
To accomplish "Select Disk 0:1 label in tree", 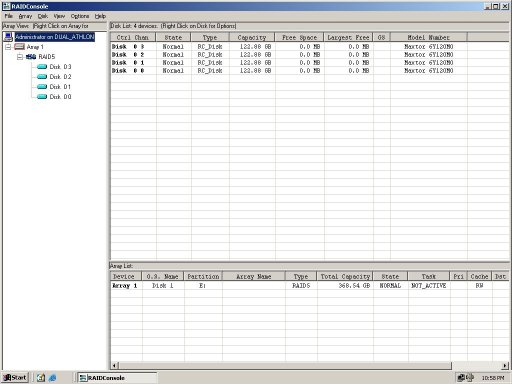I will tap(60, 87).
